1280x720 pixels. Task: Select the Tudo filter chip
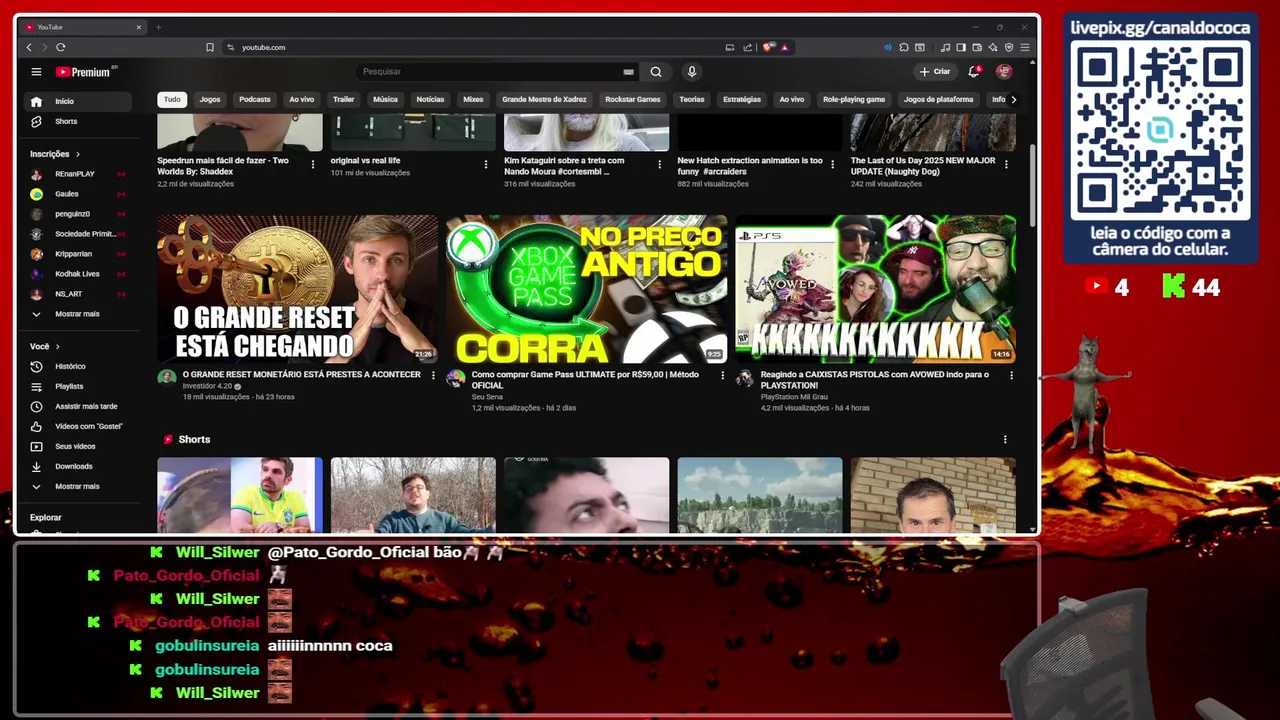point(172,99)
